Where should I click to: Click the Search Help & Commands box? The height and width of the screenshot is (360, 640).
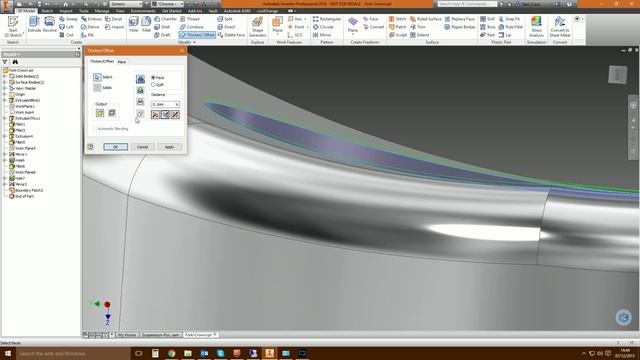[x=467, y=4]
